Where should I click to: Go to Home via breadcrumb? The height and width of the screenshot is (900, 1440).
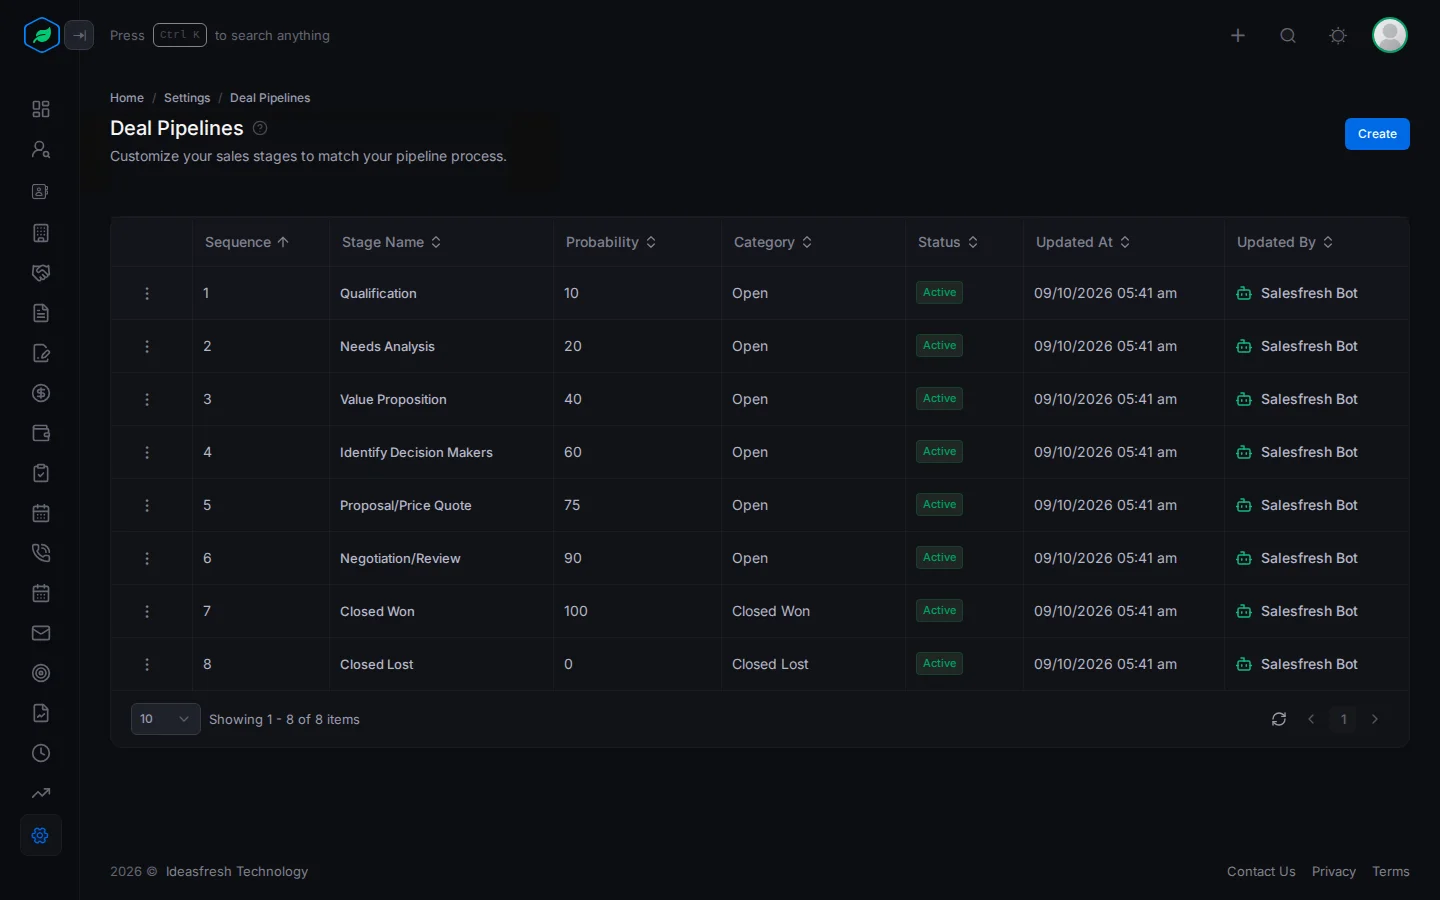127,98
